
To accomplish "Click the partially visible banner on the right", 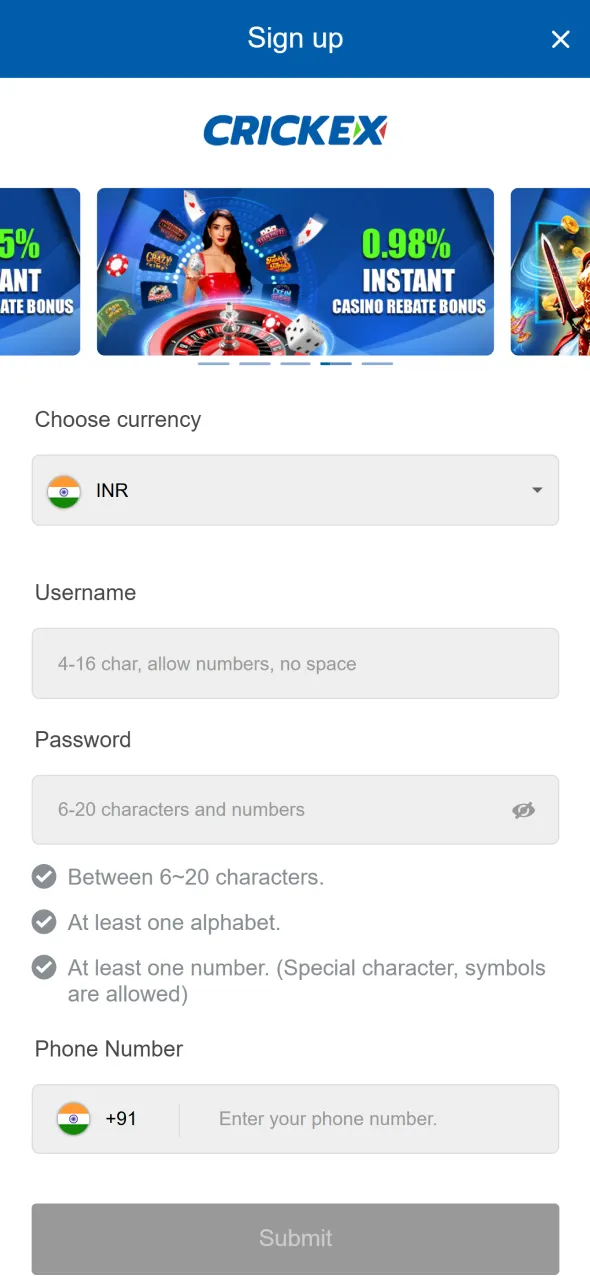I will point(550,271).
